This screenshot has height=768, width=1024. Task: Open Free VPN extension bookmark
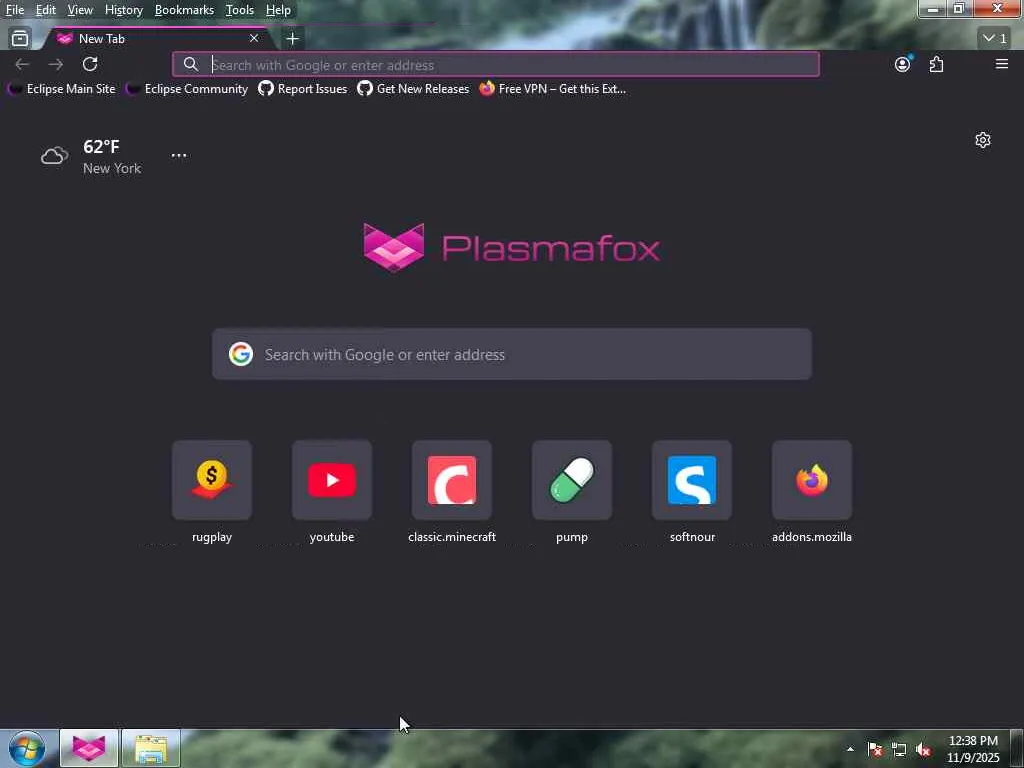(552, 89)
